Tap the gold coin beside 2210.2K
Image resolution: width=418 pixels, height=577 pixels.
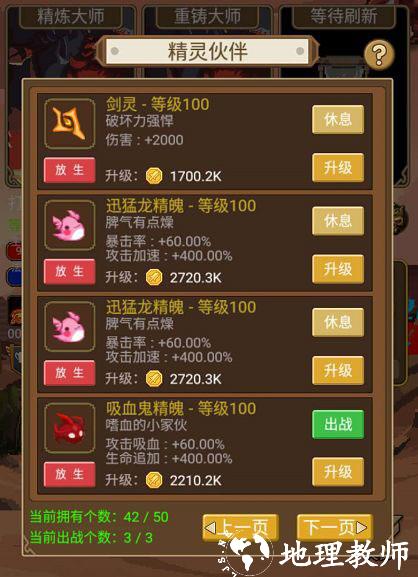[154, 480]
